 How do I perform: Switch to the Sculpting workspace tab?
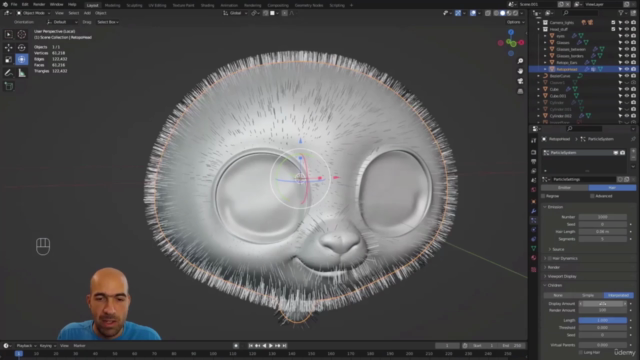pos(134,5)
